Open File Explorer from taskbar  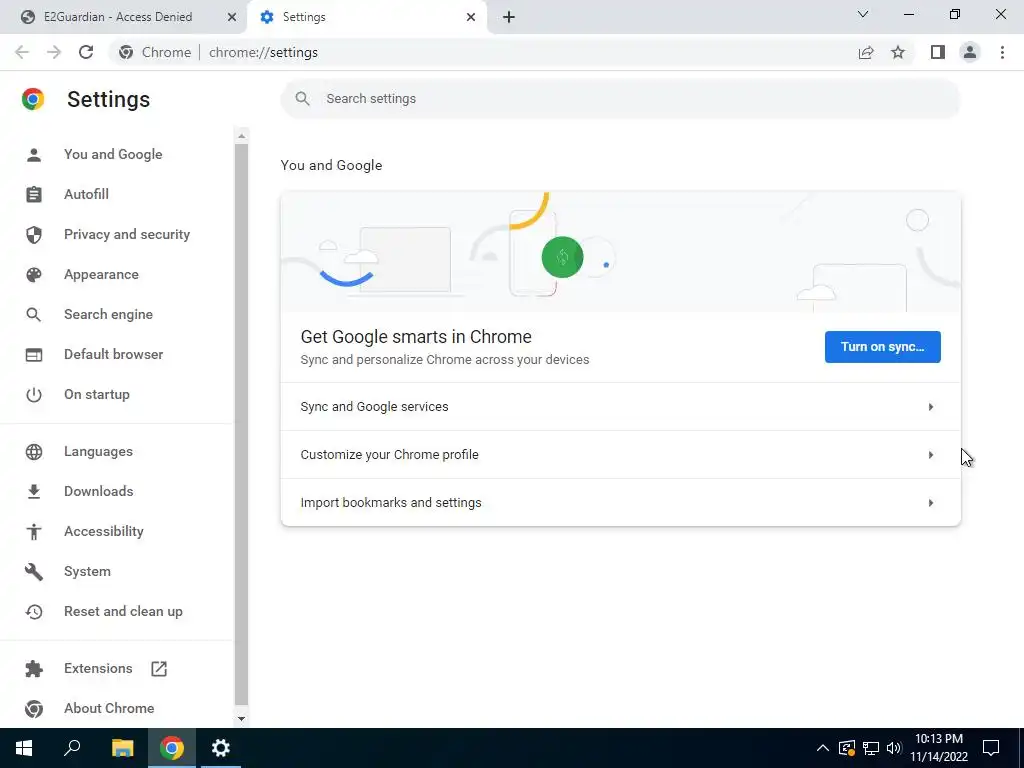pos(122,748)
